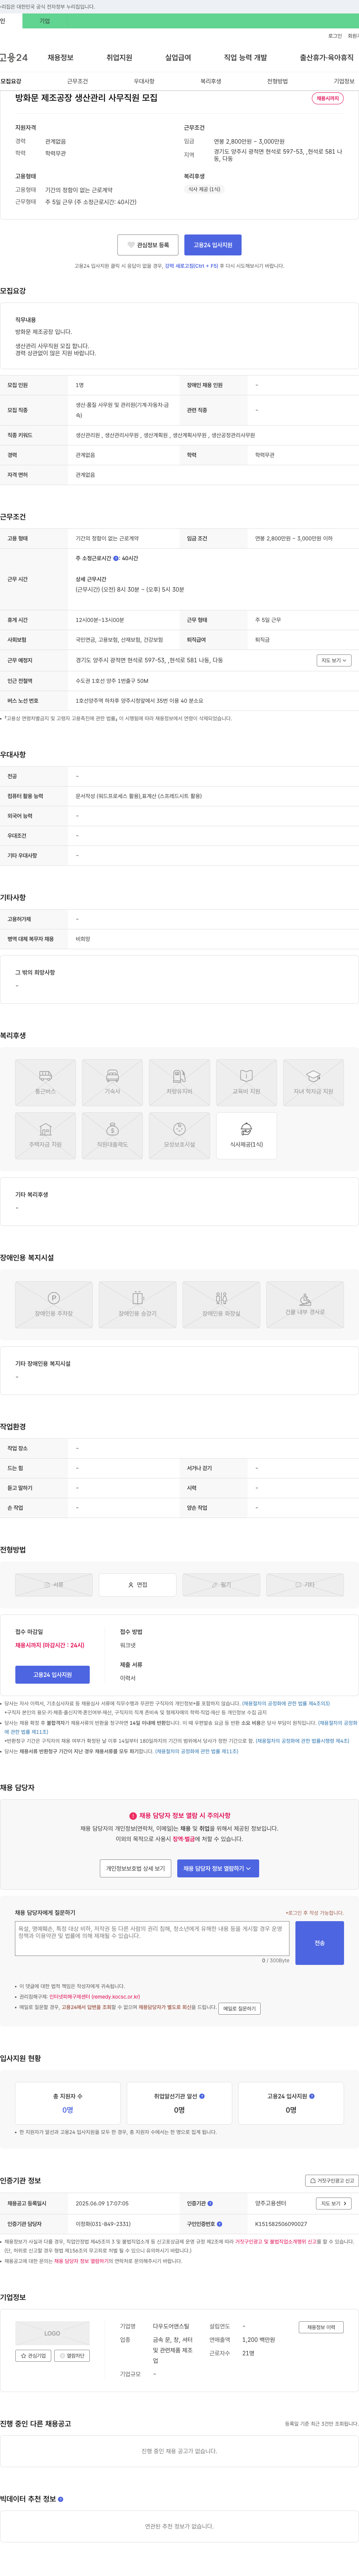
Task: Open the 직업 능력 개발 menu
Action: click(x=245, y=58)
